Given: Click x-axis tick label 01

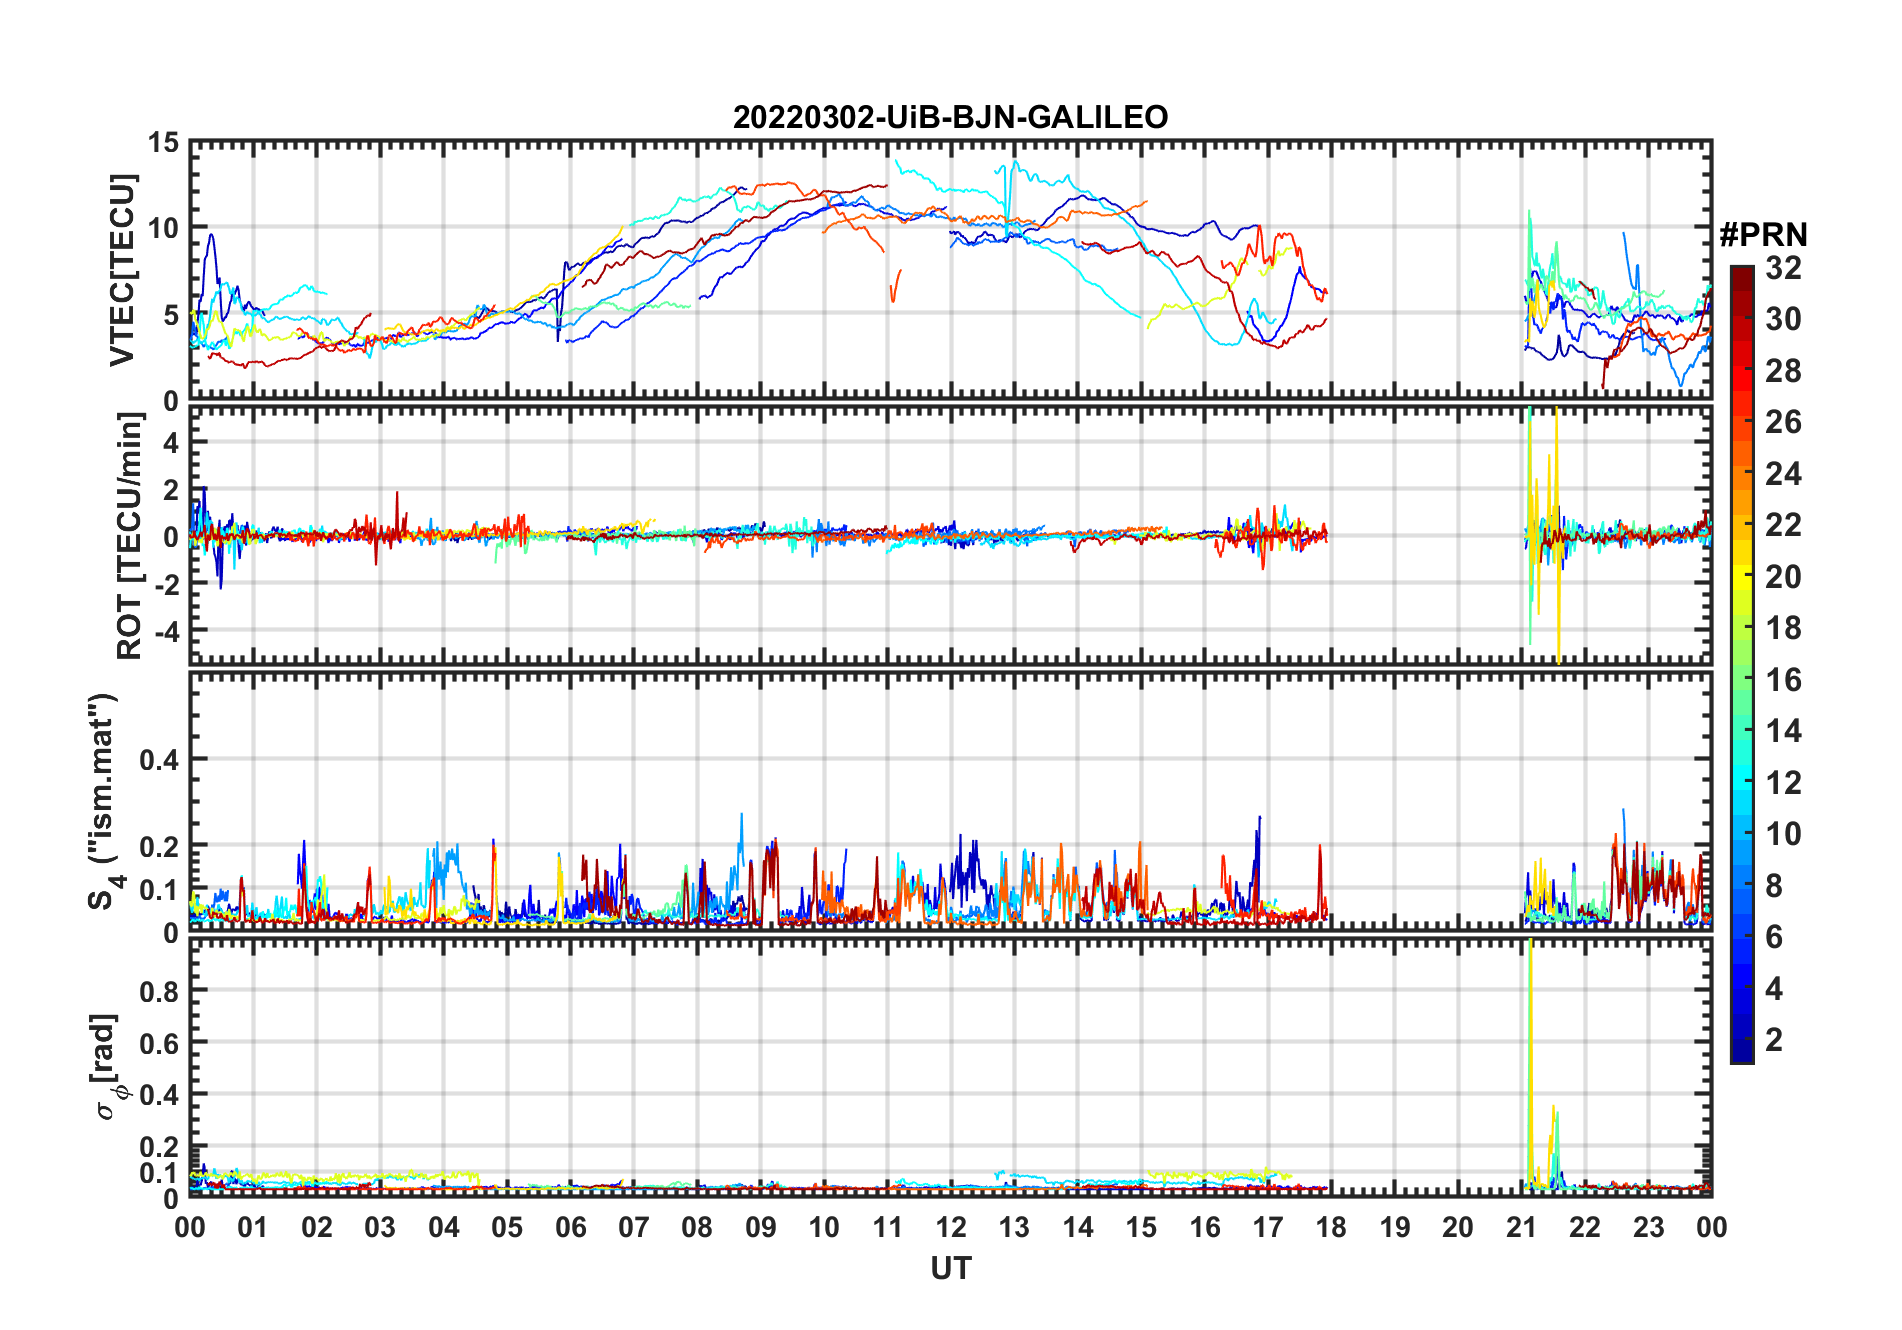Looking at the screenshot, I should tap(253, 1227).
